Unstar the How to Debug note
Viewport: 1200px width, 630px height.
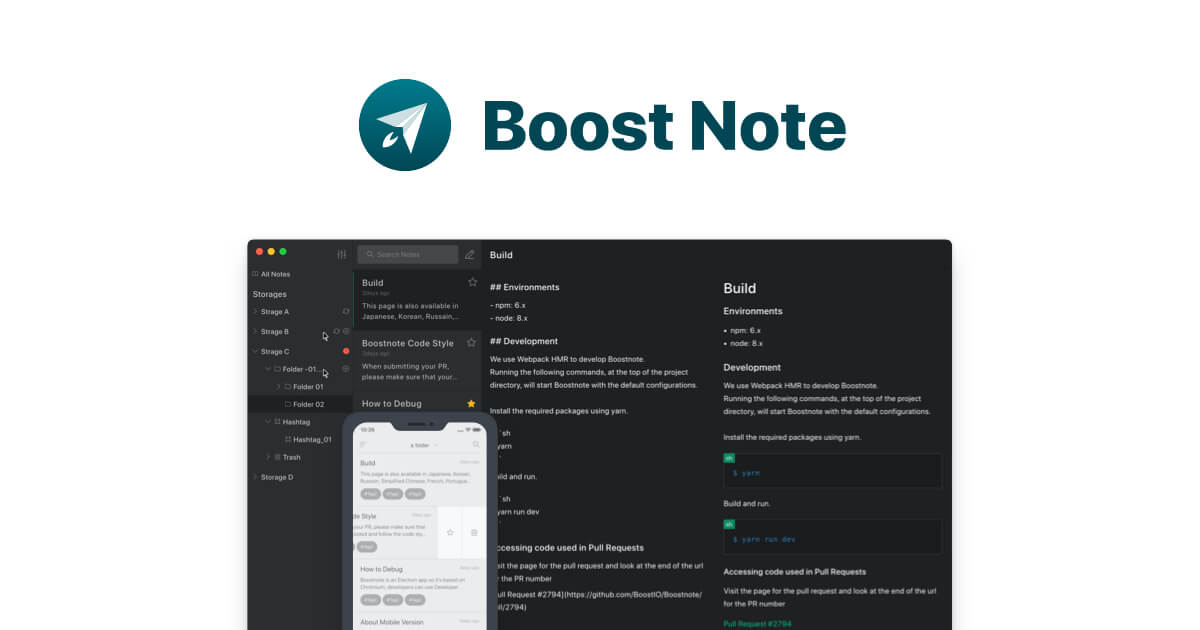pos(471,403)
